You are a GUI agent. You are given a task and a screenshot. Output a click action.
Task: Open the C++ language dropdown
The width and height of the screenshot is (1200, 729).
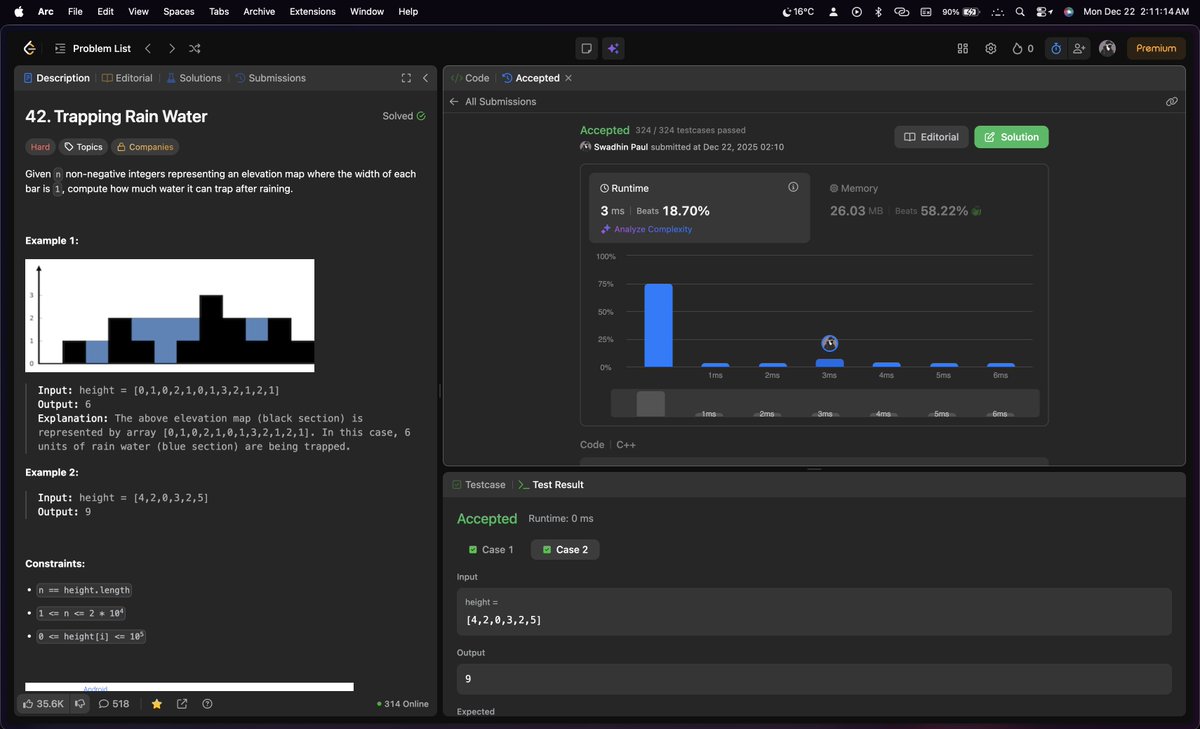626,444
